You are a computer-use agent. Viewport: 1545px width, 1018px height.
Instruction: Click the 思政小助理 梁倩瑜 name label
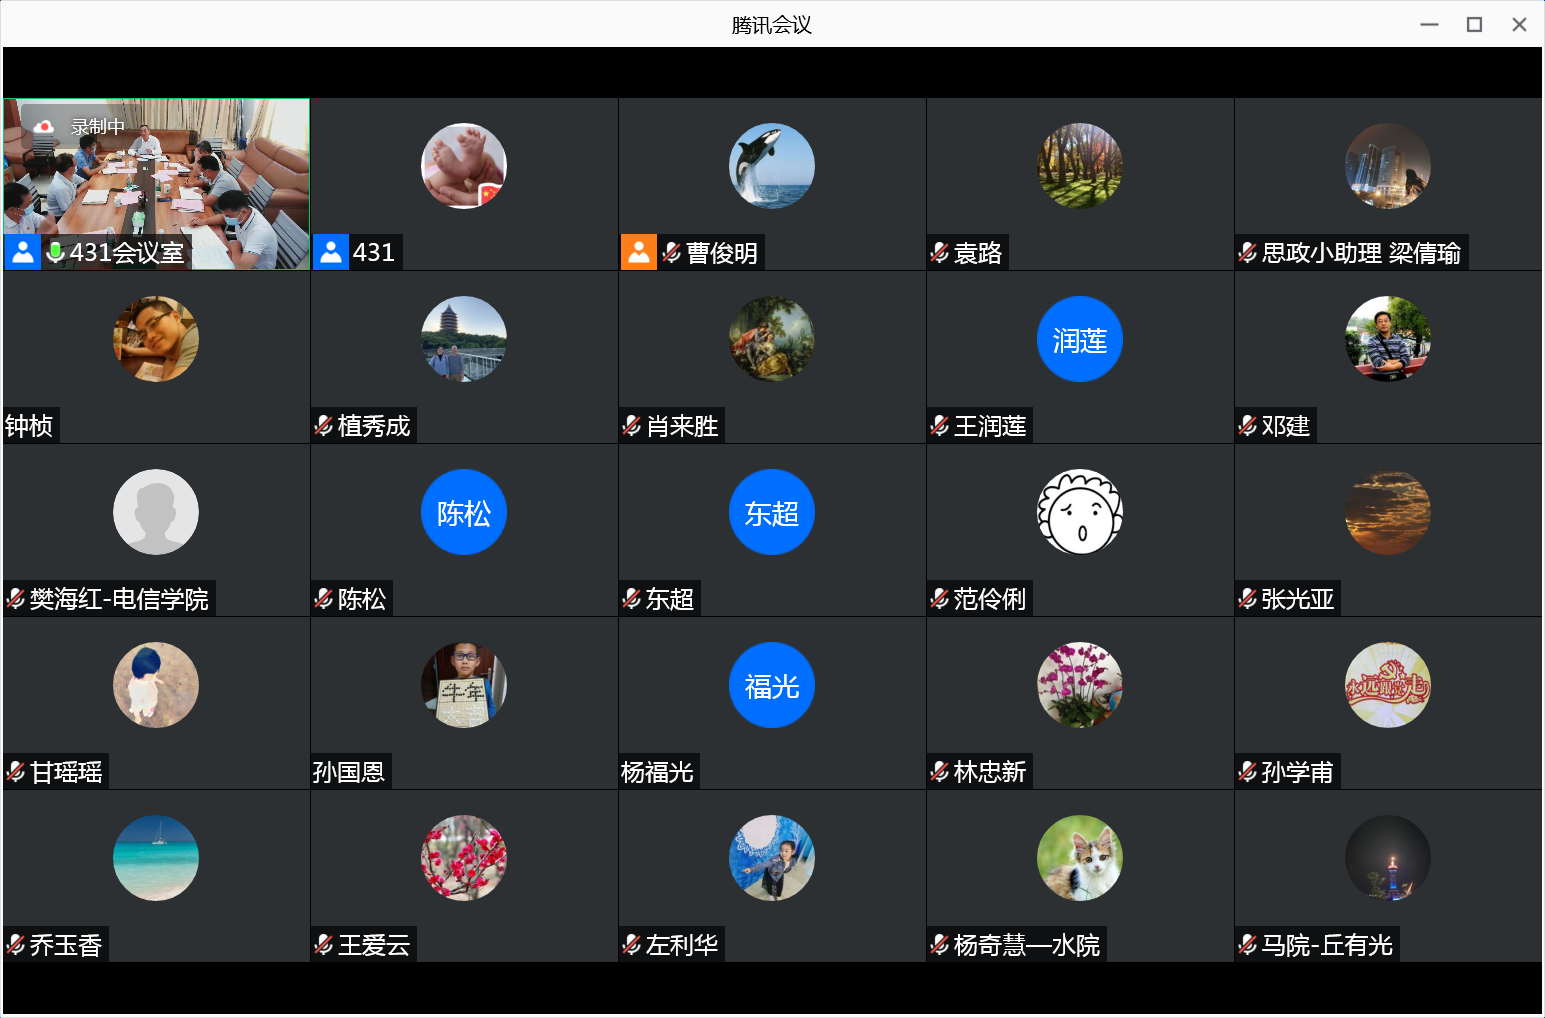pos(1361,253)
